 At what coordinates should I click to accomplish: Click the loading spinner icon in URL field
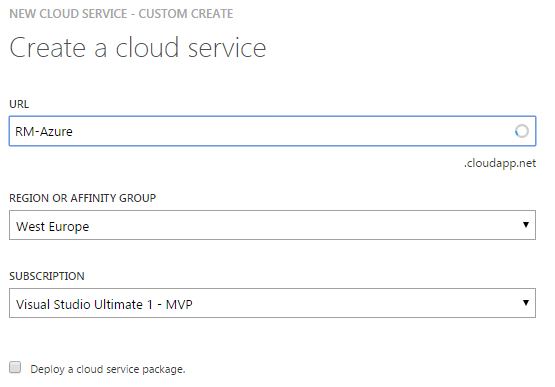click(521, 131)
